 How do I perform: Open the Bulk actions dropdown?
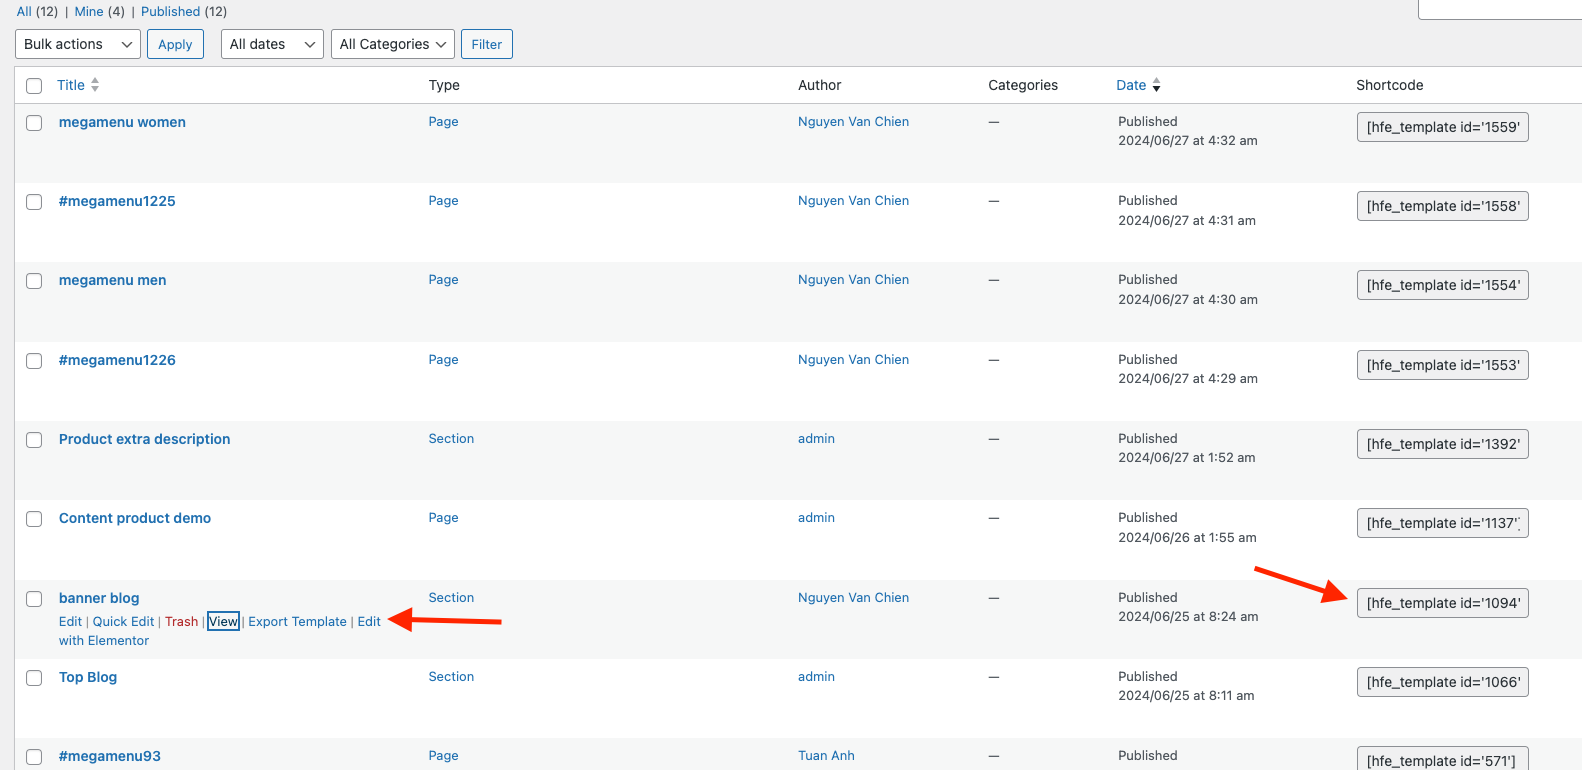(x=78, y=44)
